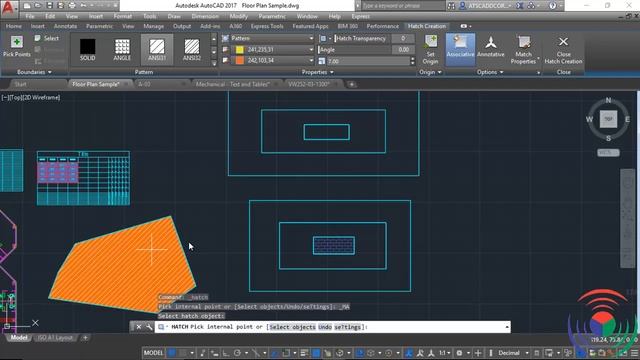Click the Quick Properties status bar icon

[536, 353]
